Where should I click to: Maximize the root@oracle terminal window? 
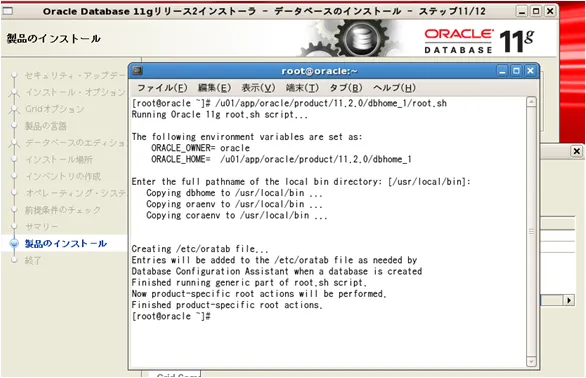(516, 71)
